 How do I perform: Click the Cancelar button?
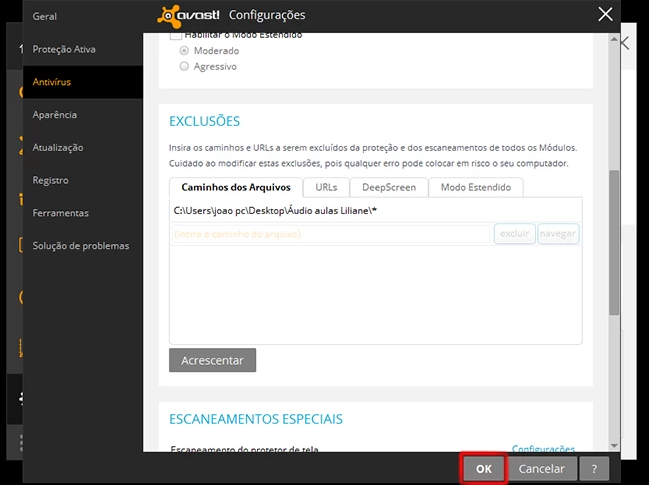541,469
